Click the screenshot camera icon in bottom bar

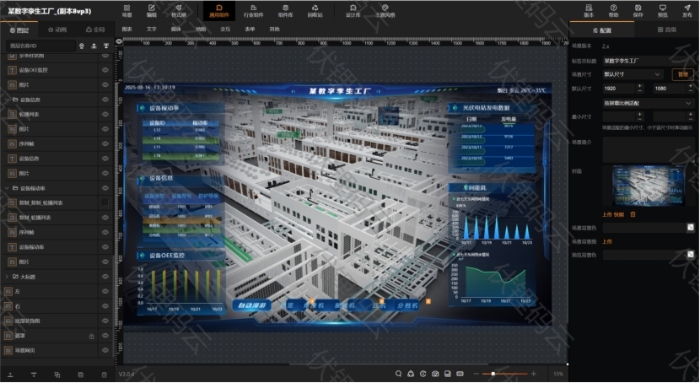coord(435,374)
